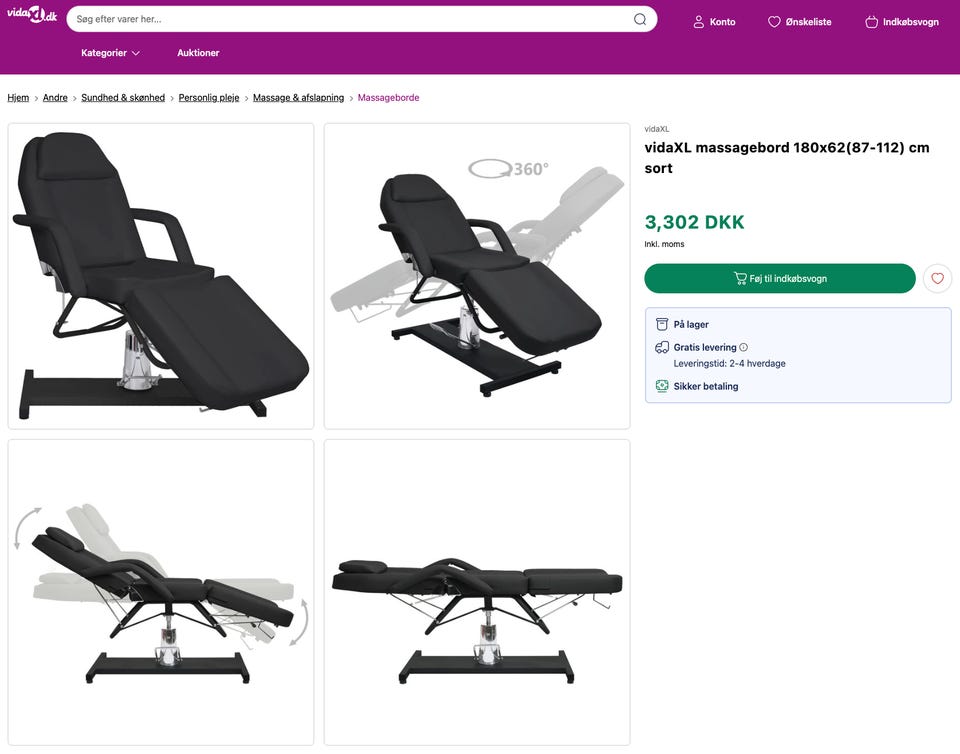Click the Sikker betaling icon
The width and height of the screenshot is (960, 754).
tap(661, 386)
